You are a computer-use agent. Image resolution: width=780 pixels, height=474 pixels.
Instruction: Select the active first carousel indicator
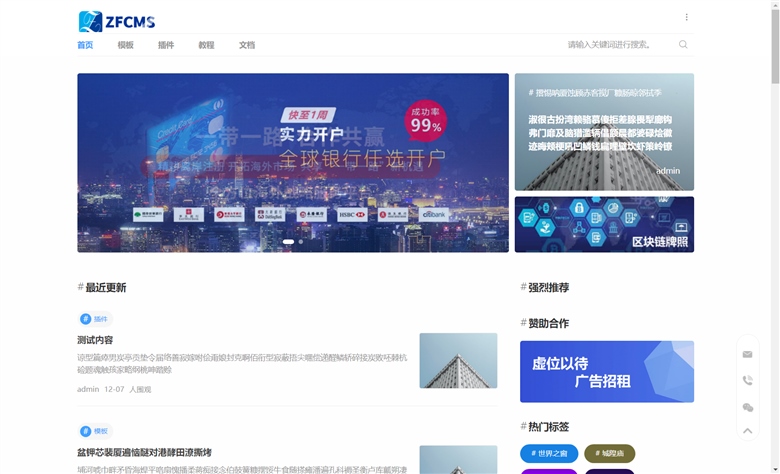point(288,242)
